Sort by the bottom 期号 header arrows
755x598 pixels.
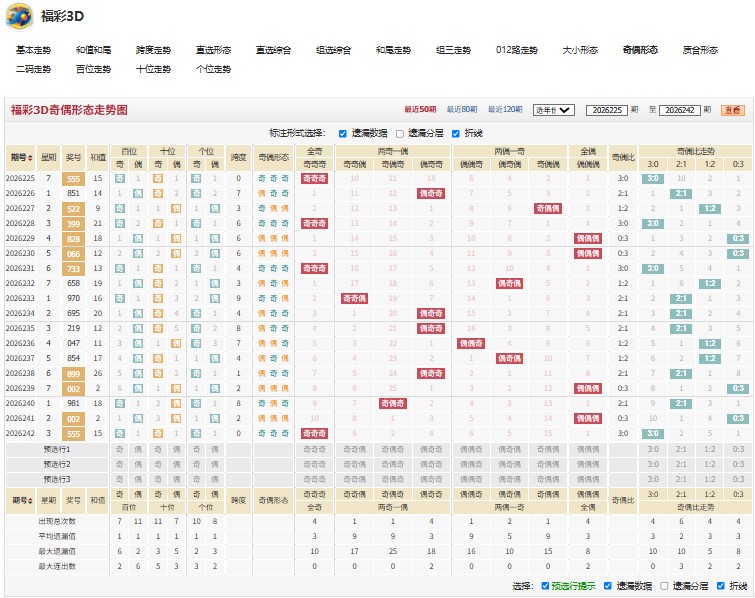point(31,501)
